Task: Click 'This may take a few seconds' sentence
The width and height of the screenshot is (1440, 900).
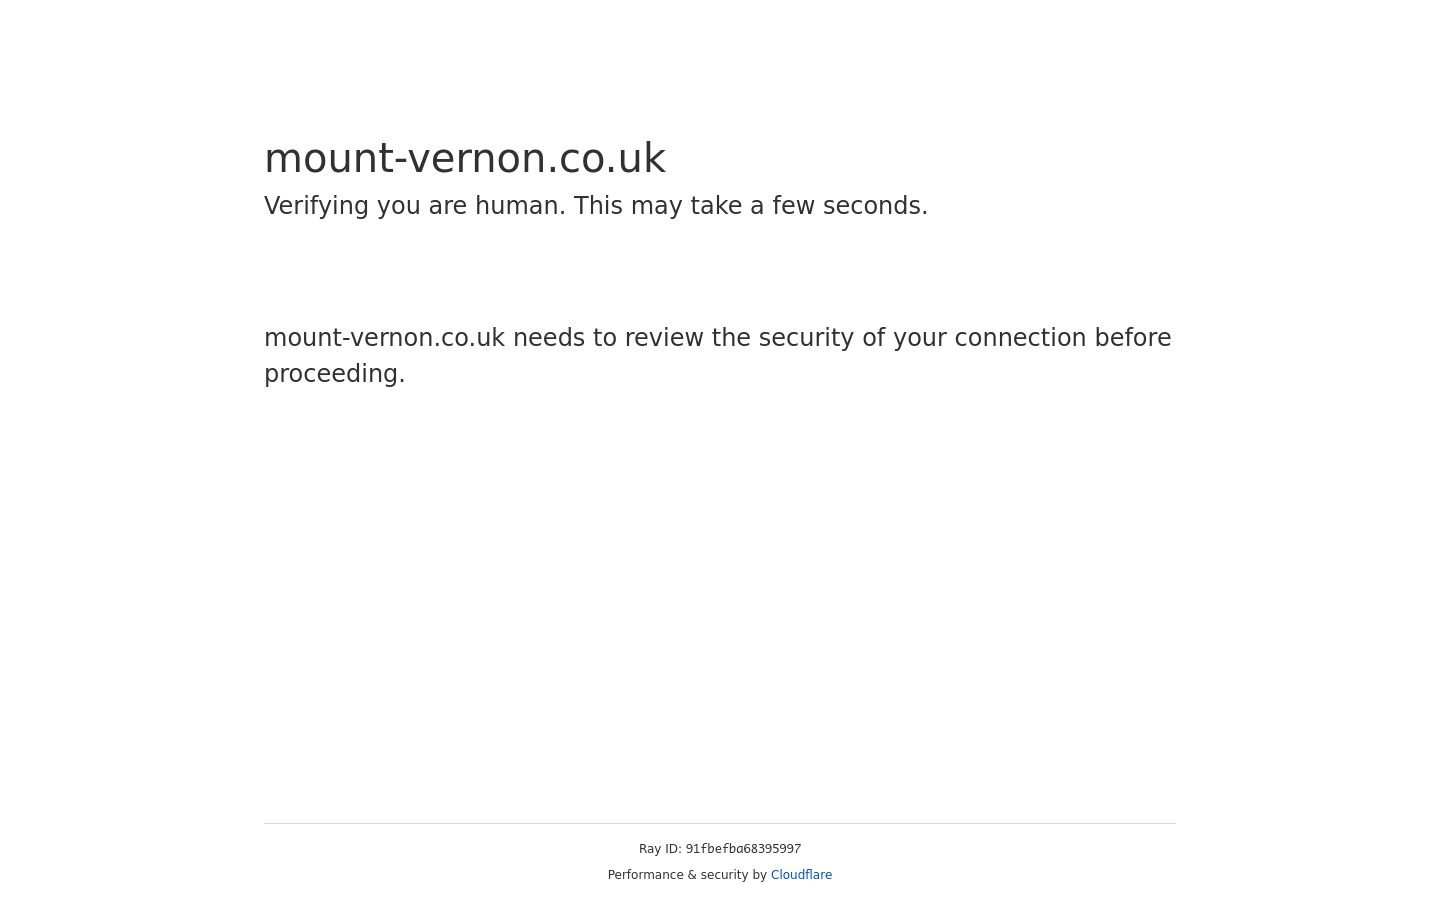Action: coord(750,206)
